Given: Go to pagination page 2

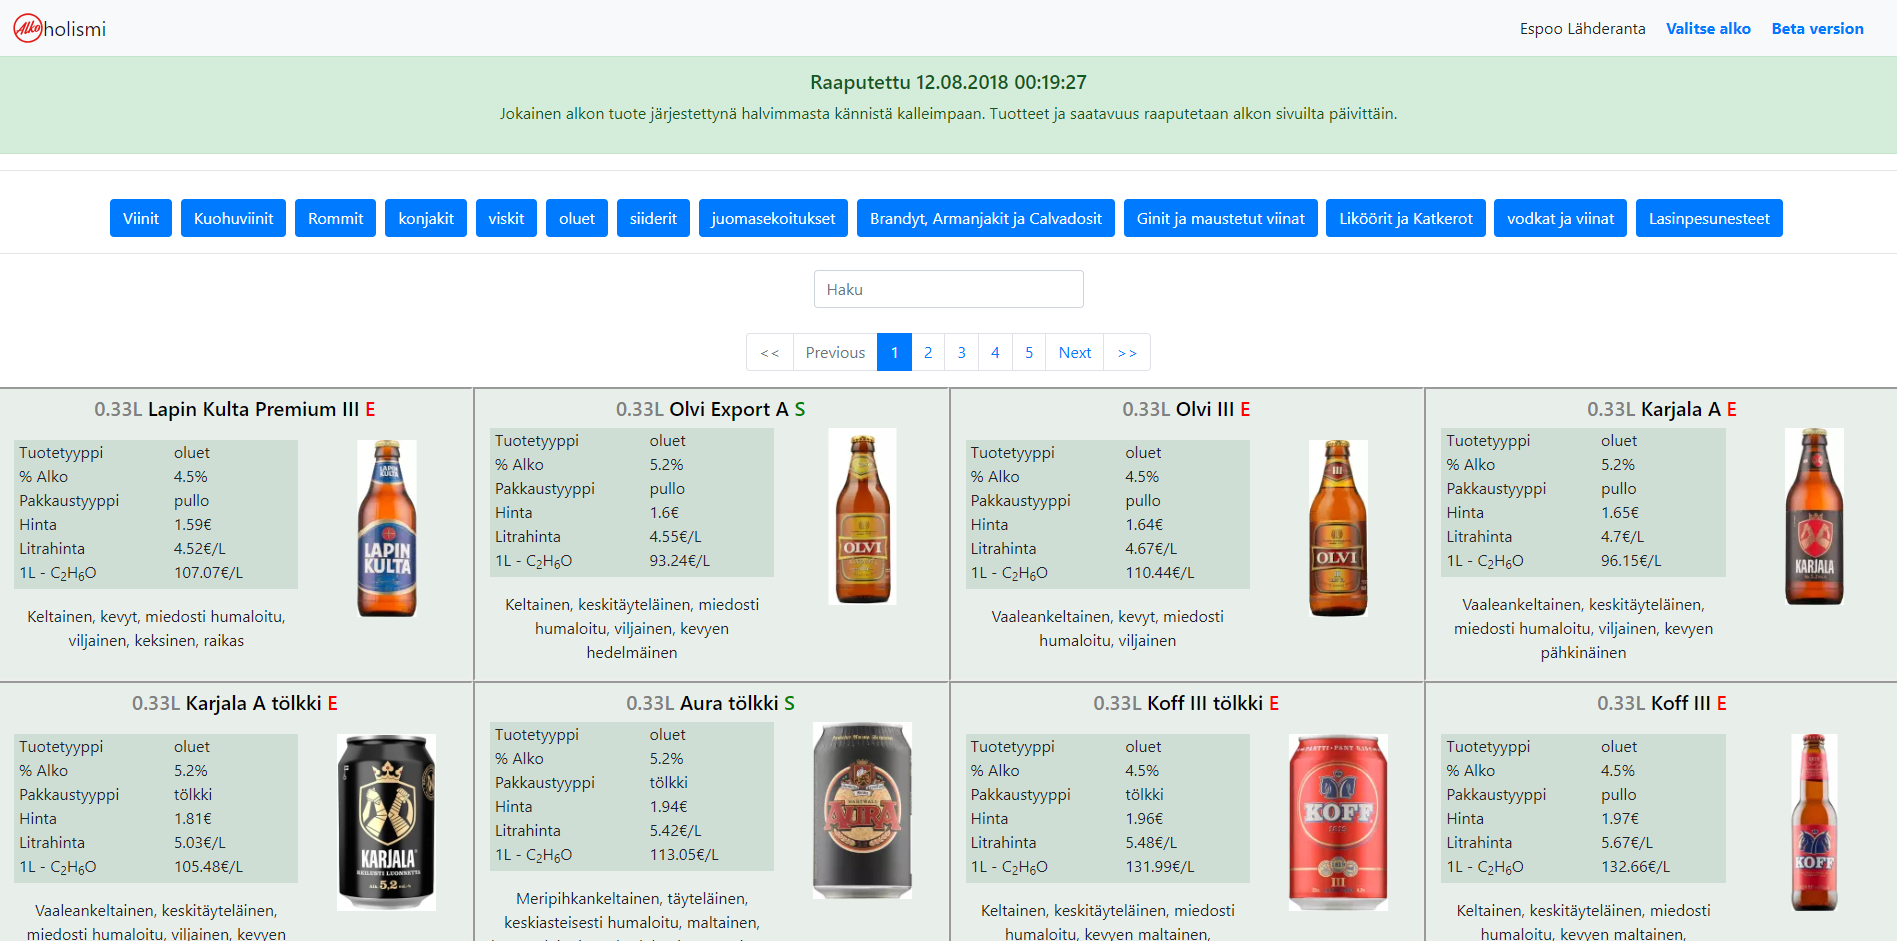Looking at the screenshot, I should pos(928,352).
